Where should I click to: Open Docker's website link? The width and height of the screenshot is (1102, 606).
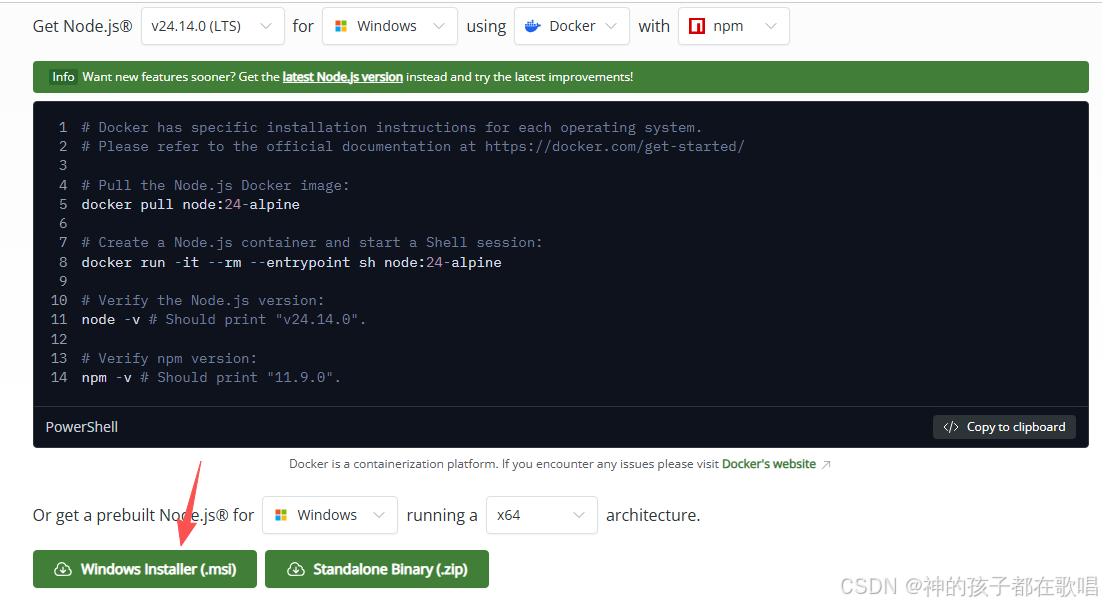click(769, 463)
